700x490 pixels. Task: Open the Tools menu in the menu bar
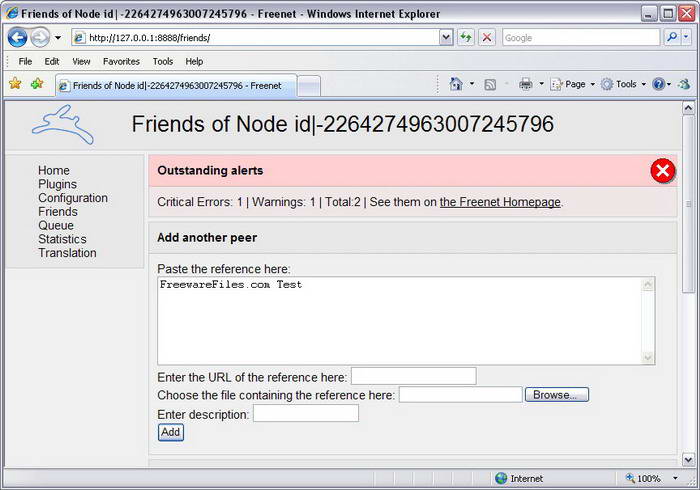[163, 61]
